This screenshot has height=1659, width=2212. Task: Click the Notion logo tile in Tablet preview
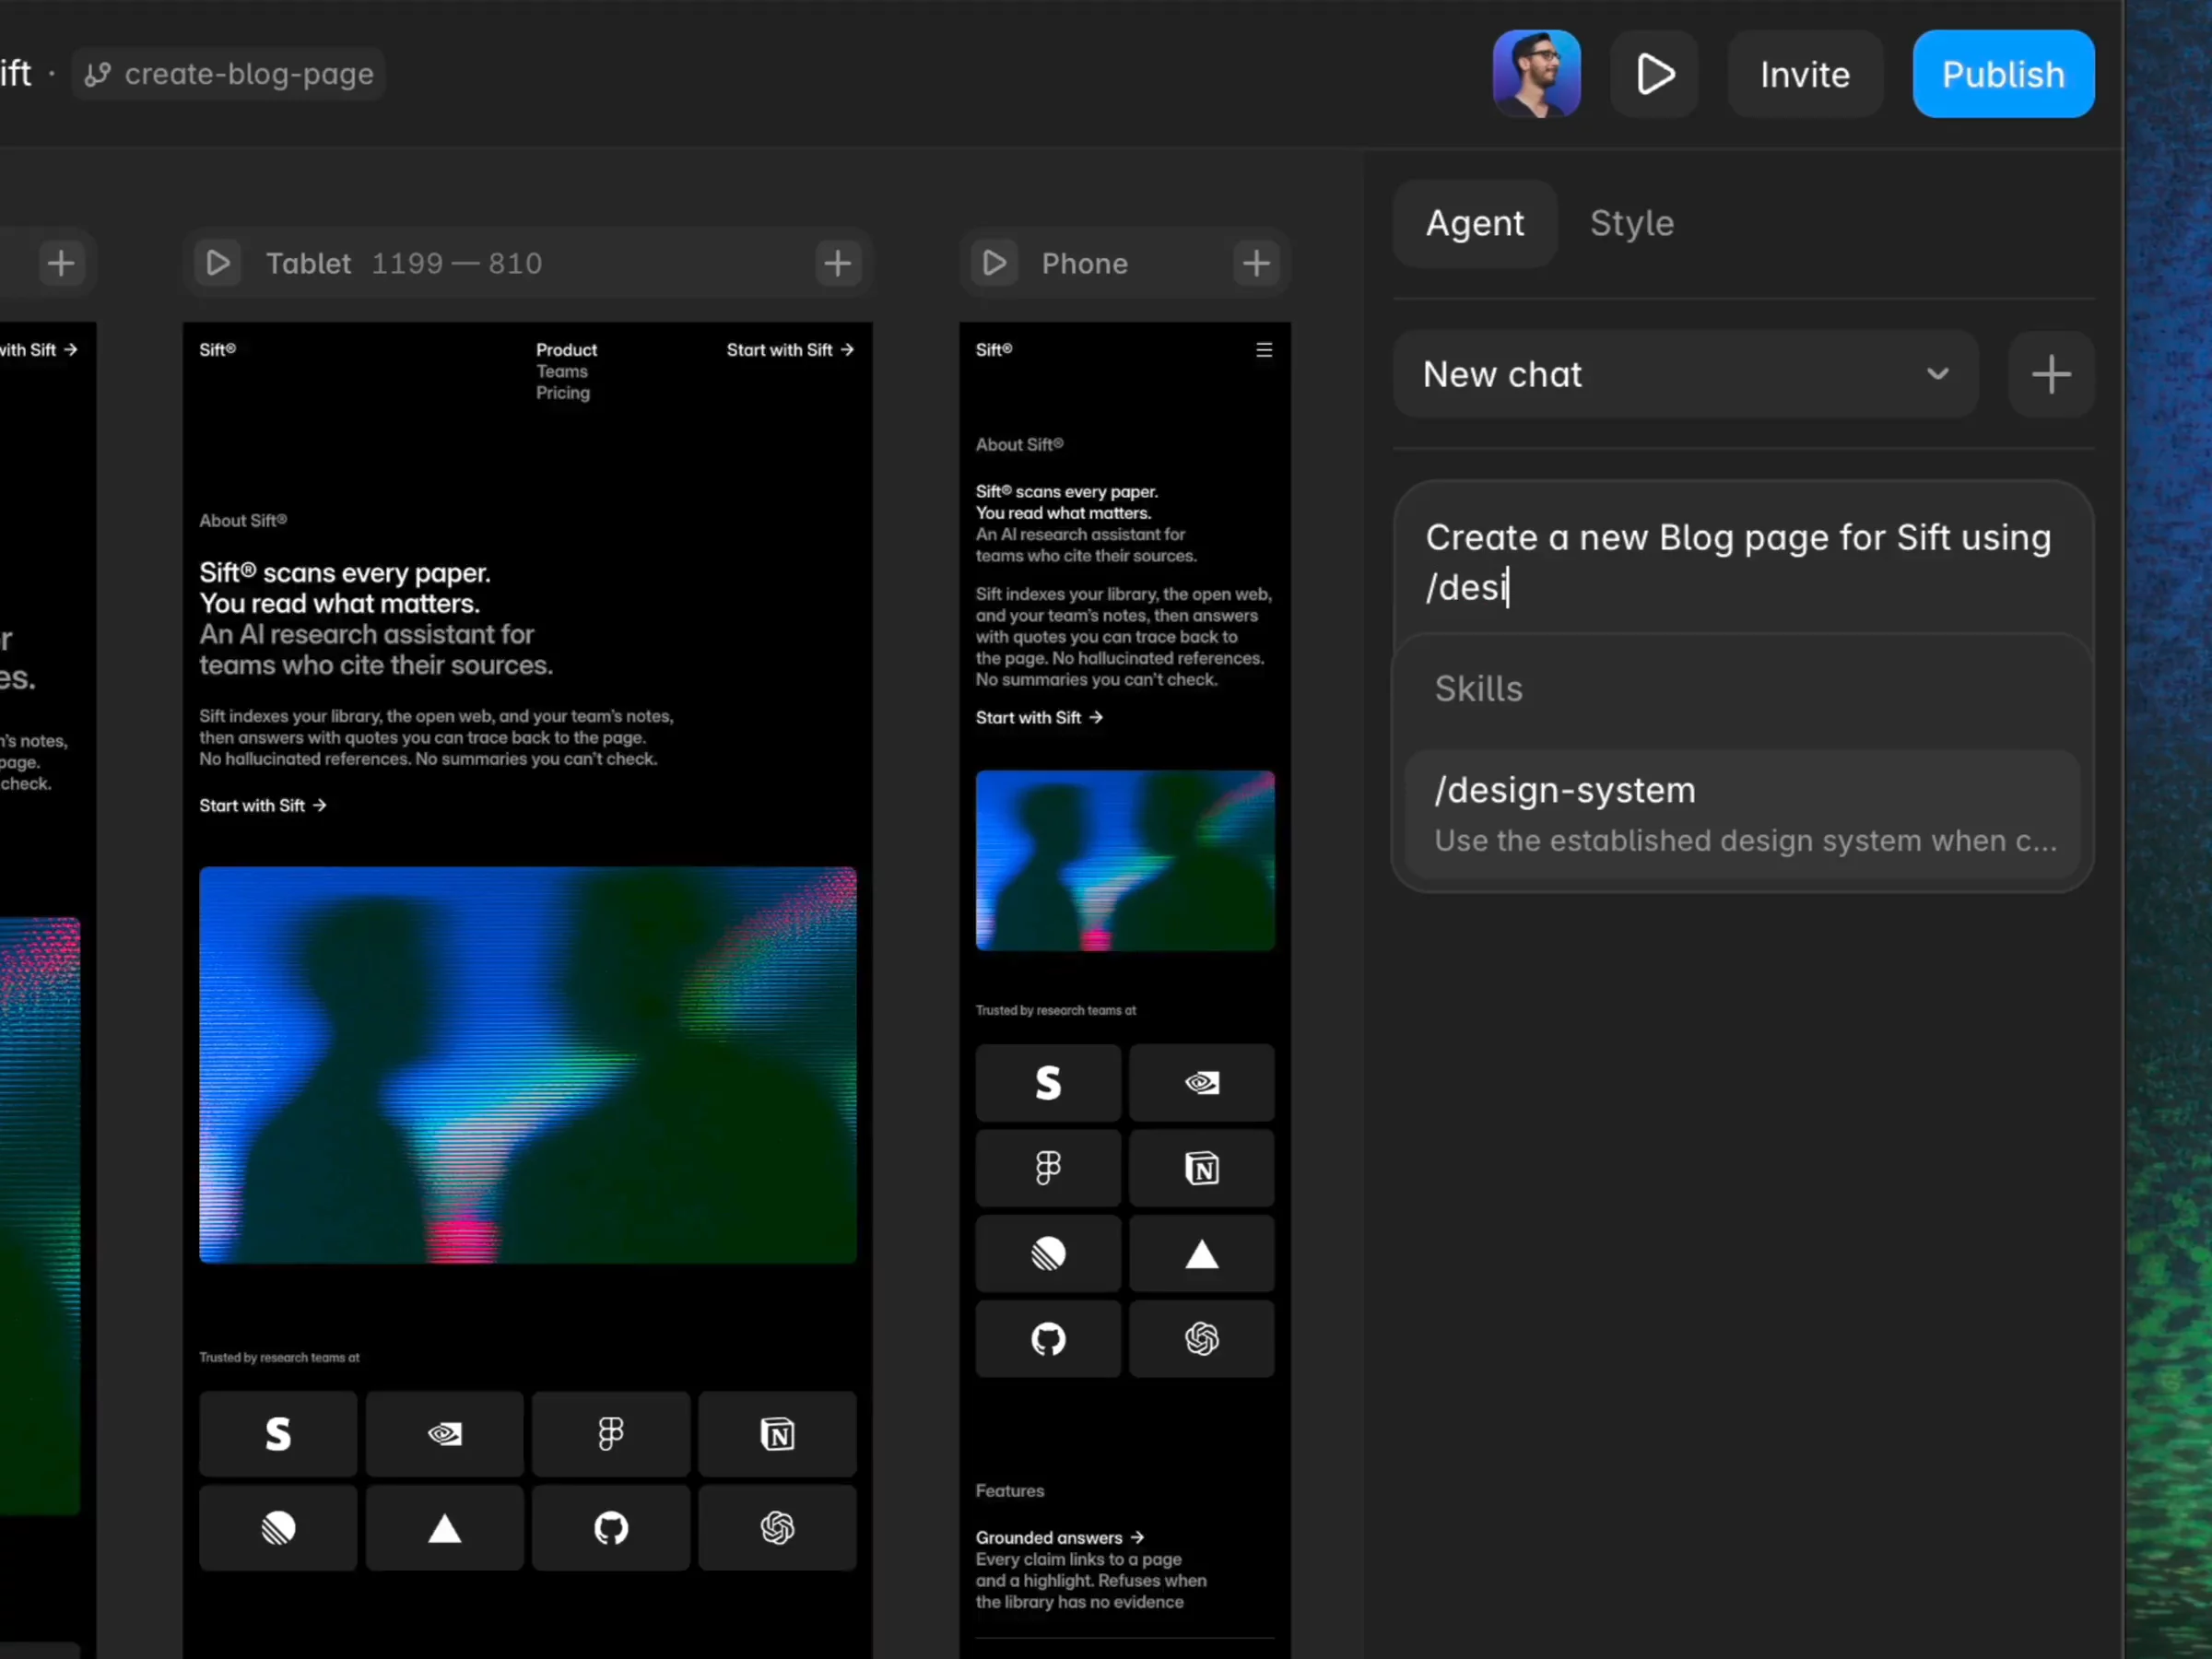pyautogui.click(x=778, y=1435)
